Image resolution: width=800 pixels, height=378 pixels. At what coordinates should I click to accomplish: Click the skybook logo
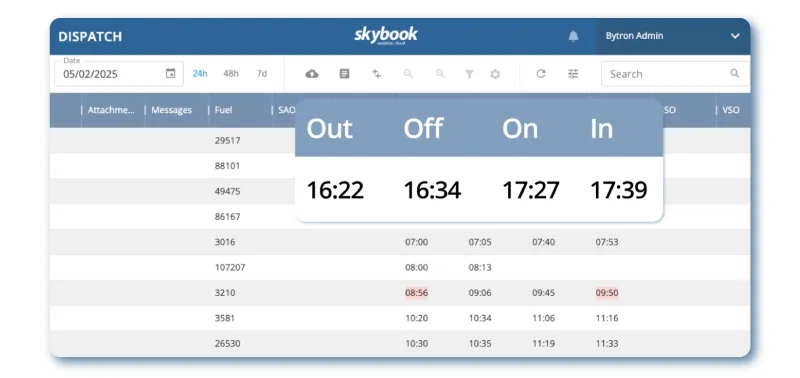[x=386, y=36]
